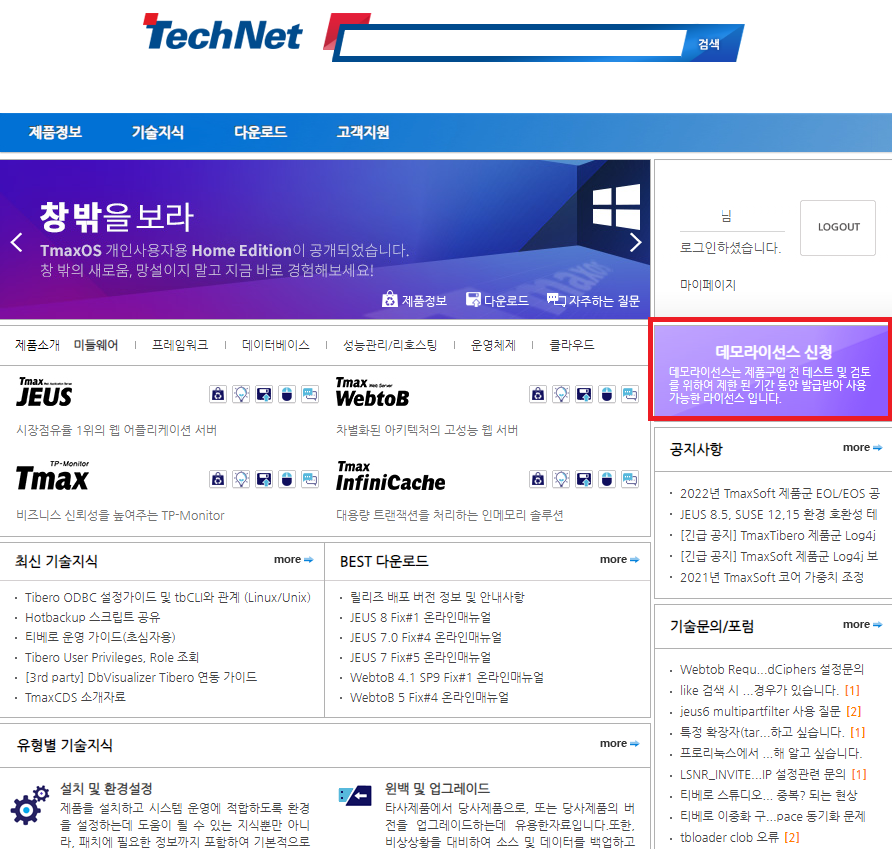Open more for 최신 기술지식
892x851 pixels.
[293, 560]
